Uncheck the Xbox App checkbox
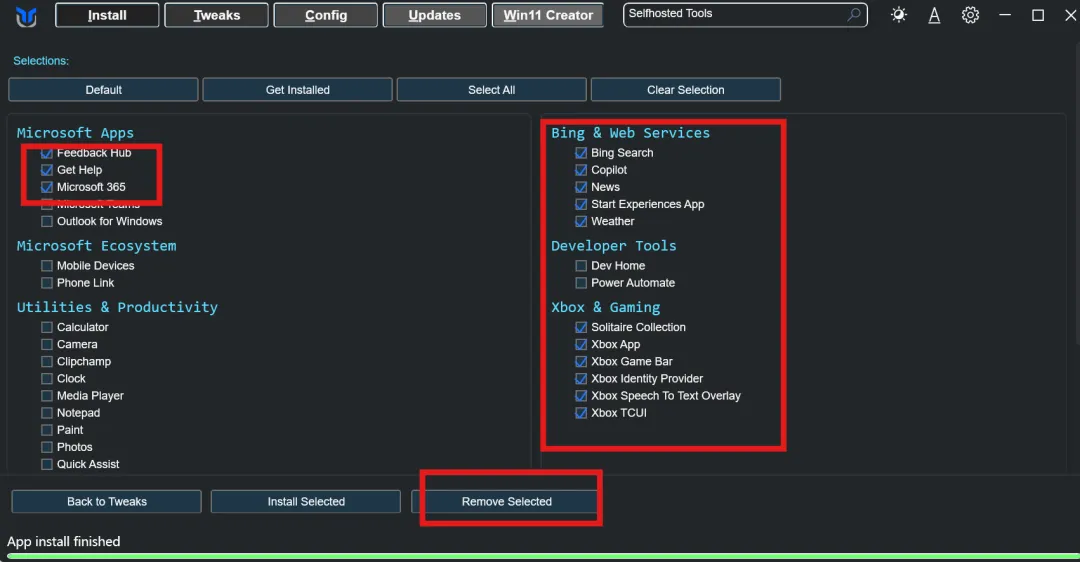 point(581,344)
